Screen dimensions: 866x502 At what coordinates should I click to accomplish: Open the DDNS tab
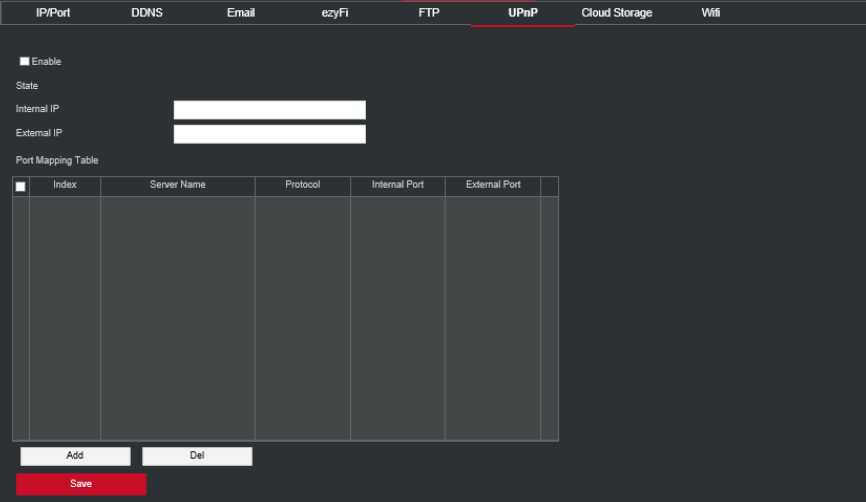click(x=147, y=13)
